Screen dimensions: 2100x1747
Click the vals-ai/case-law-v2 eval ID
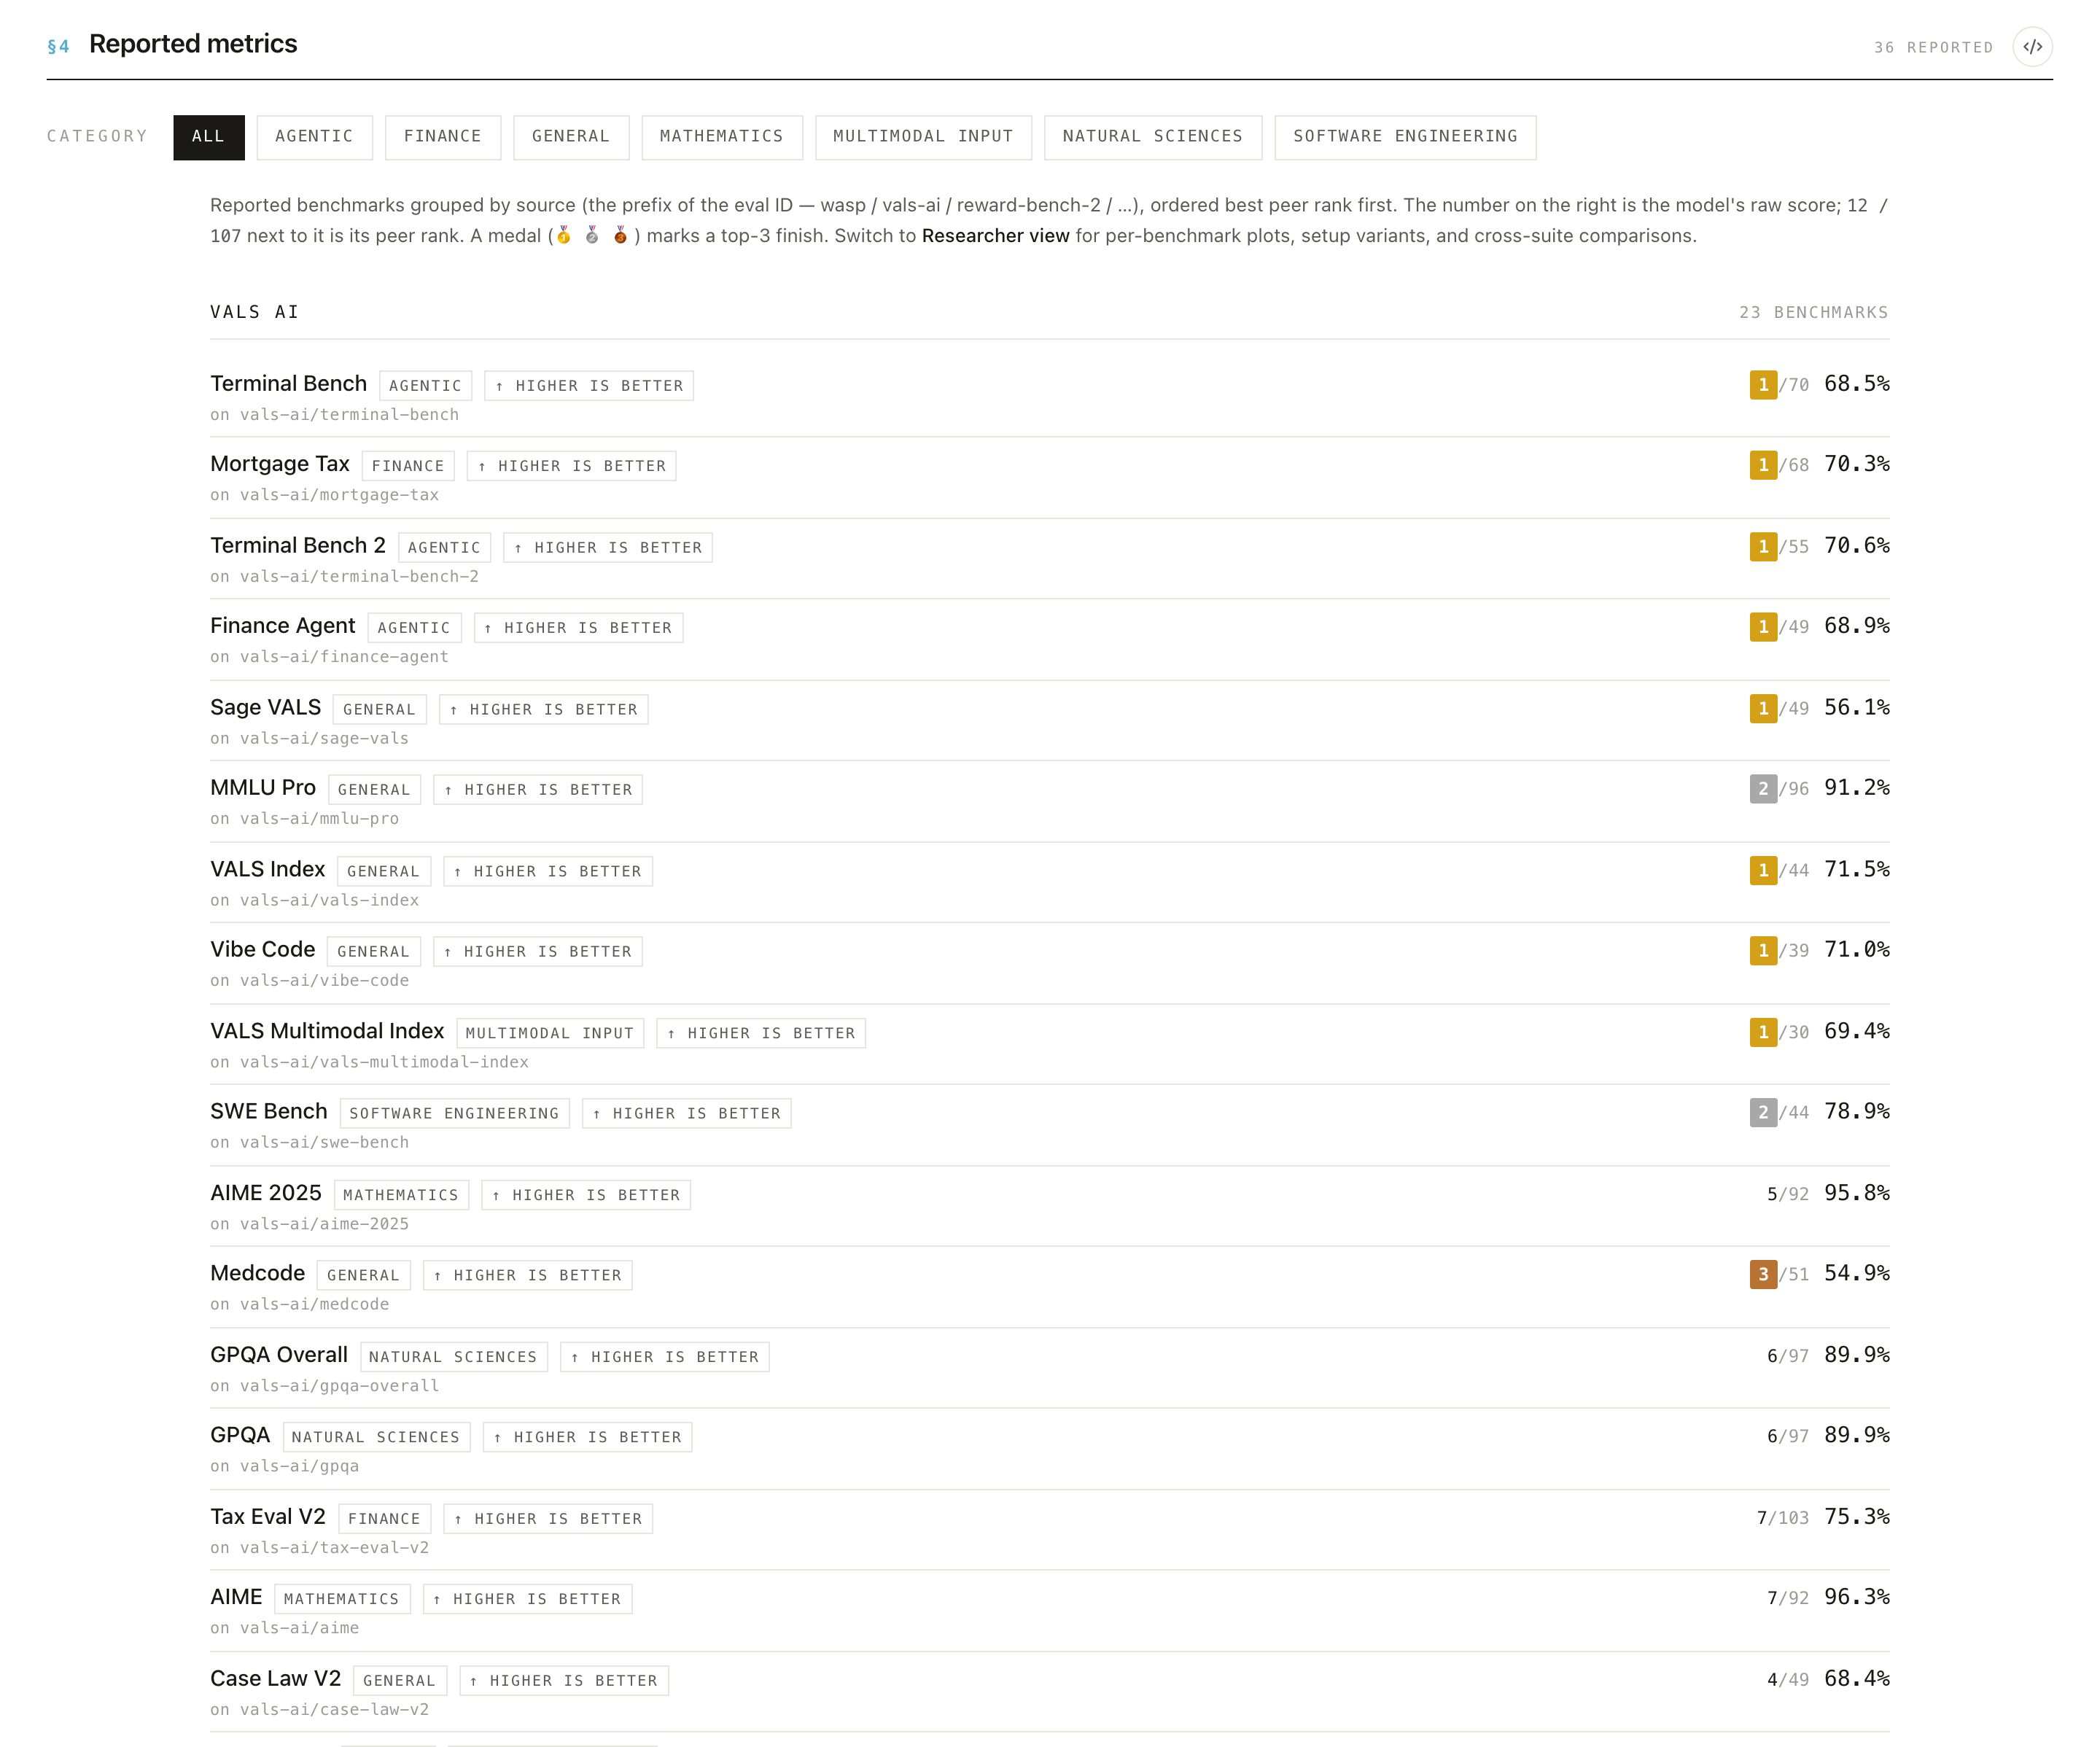pos(334,1710)
